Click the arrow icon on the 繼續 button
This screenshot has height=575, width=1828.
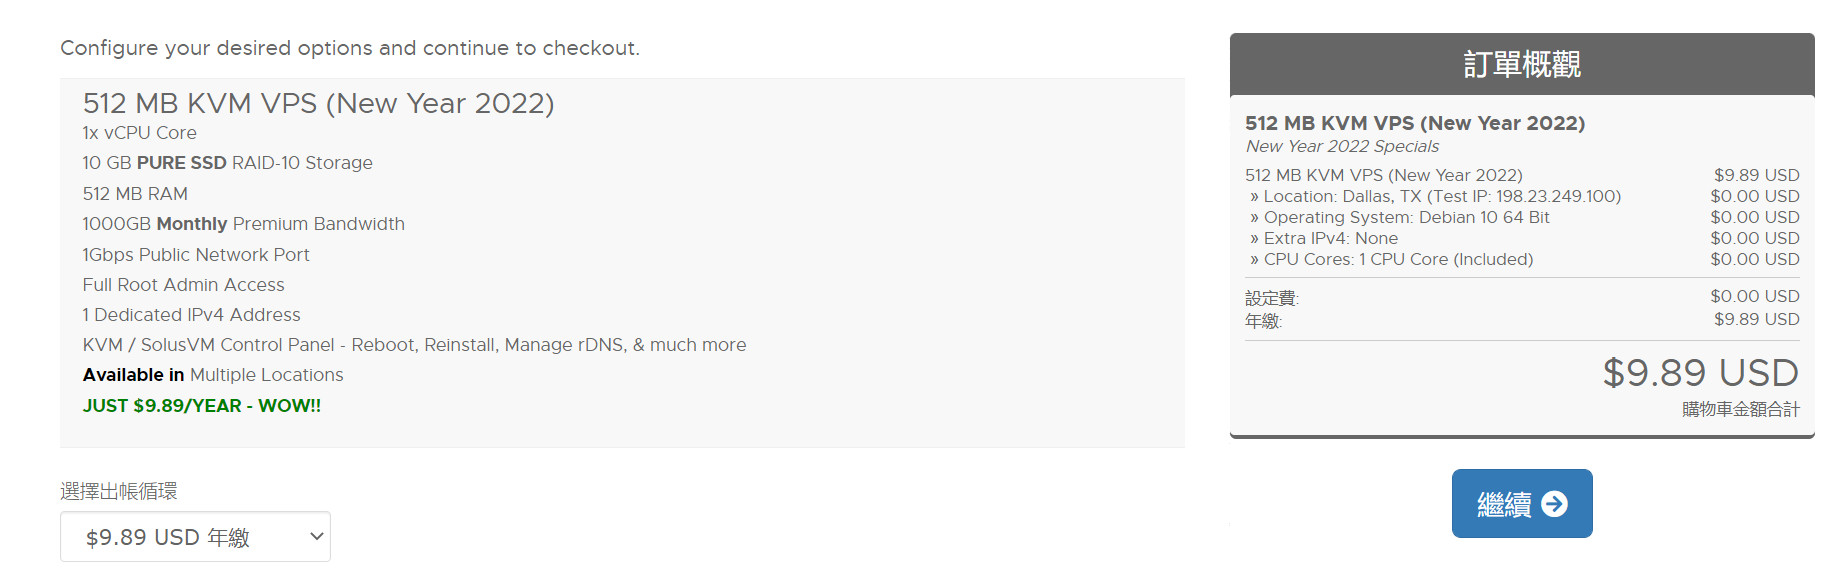click(1554, 504)
